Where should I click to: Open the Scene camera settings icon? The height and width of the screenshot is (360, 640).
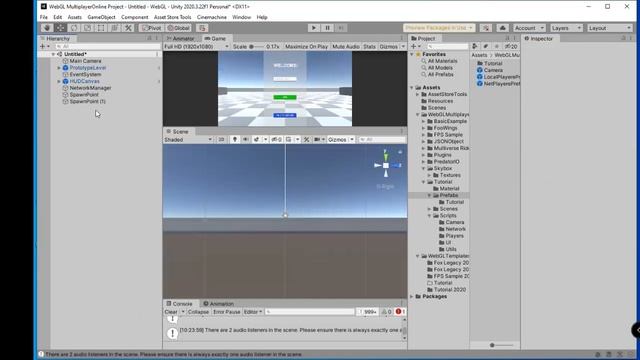click(x=317, y=140)
